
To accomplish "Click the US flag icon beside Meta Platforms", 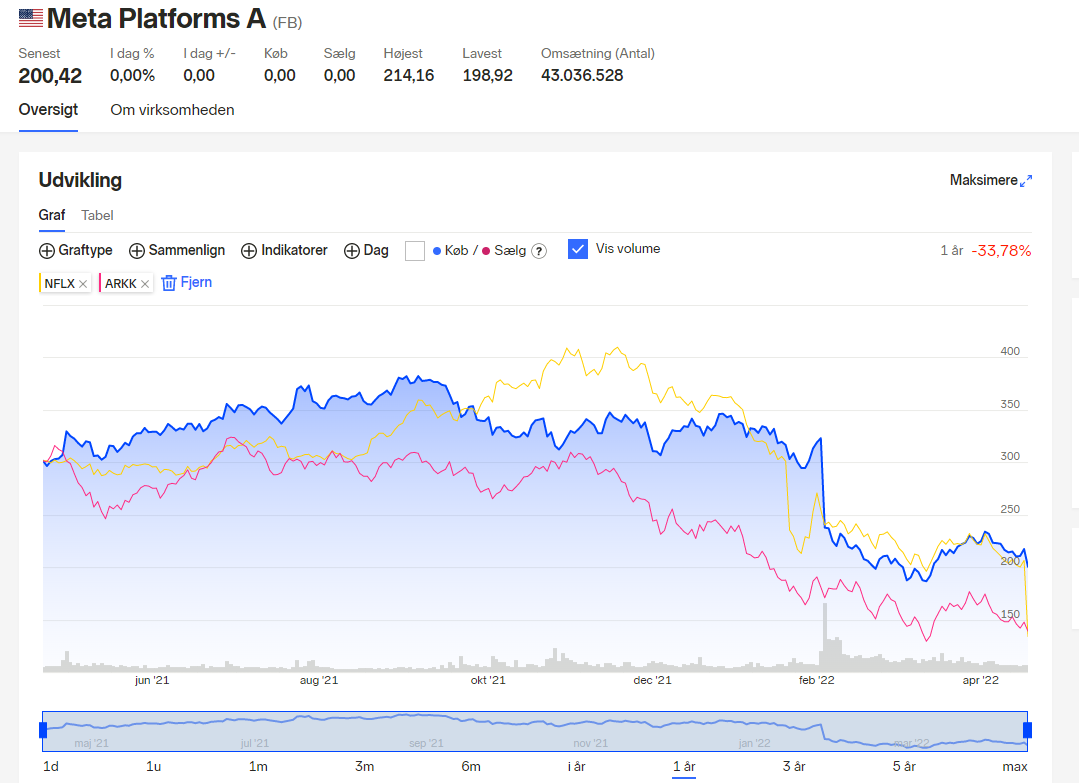I will (x=31, y=18).
